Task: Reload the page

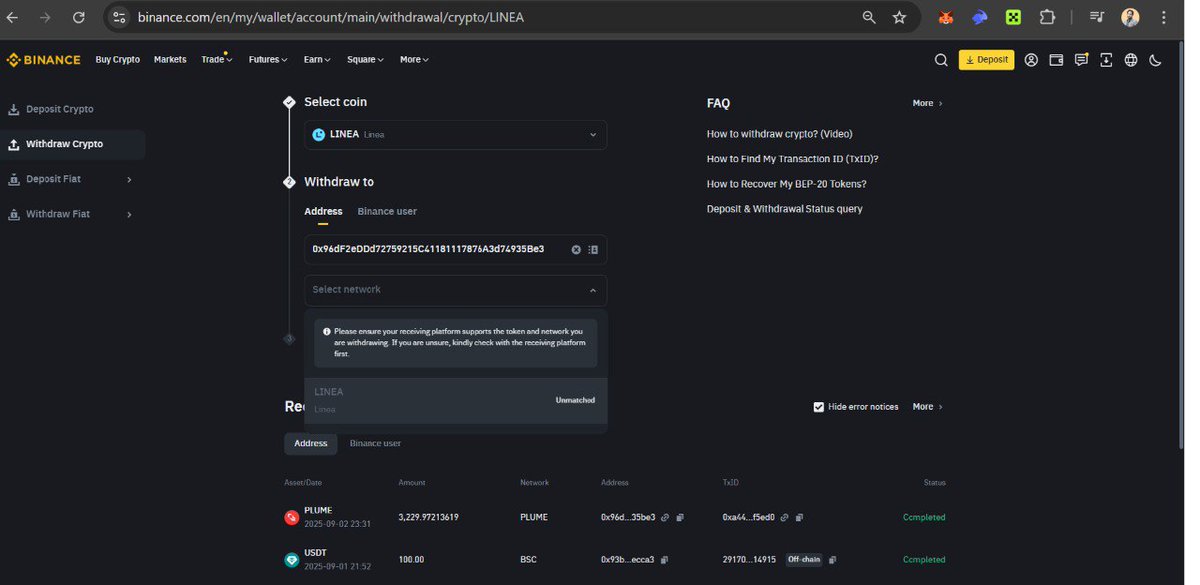Action: (79, 17)
